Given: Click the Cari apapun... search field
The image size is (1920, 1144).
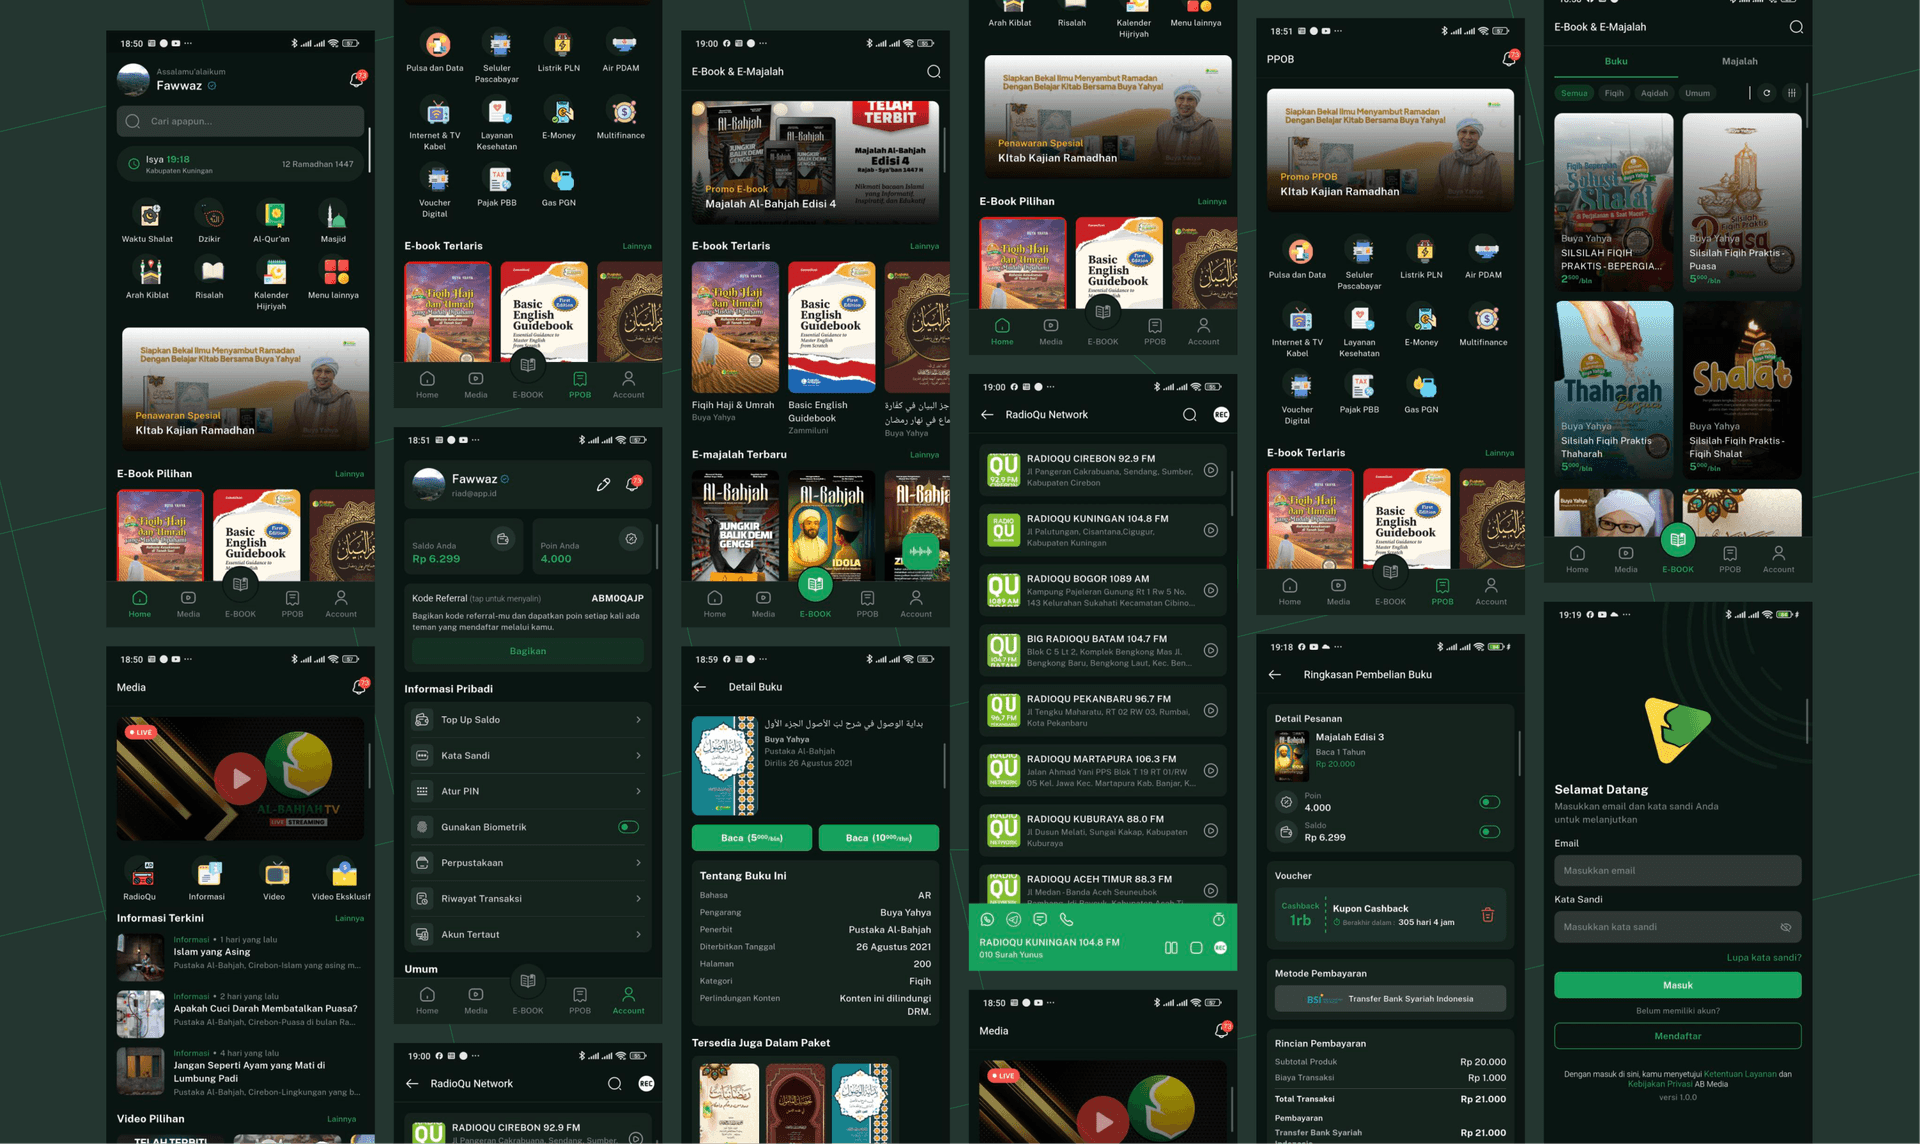Looking at the screenshot, I should pyautogui.click(x=240, y=121).
